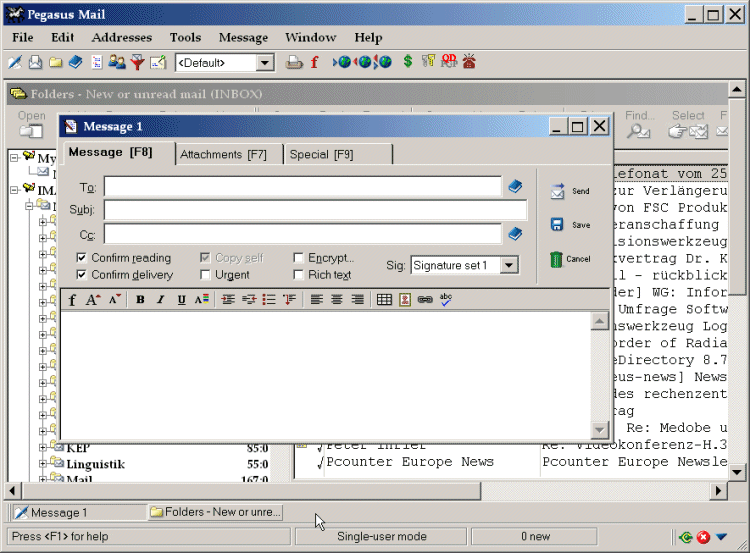Image resolution: width=750 pixels, height=553 pixels.
Task: Toggle Confirm delivery checkbox
Action: (81, 275)
